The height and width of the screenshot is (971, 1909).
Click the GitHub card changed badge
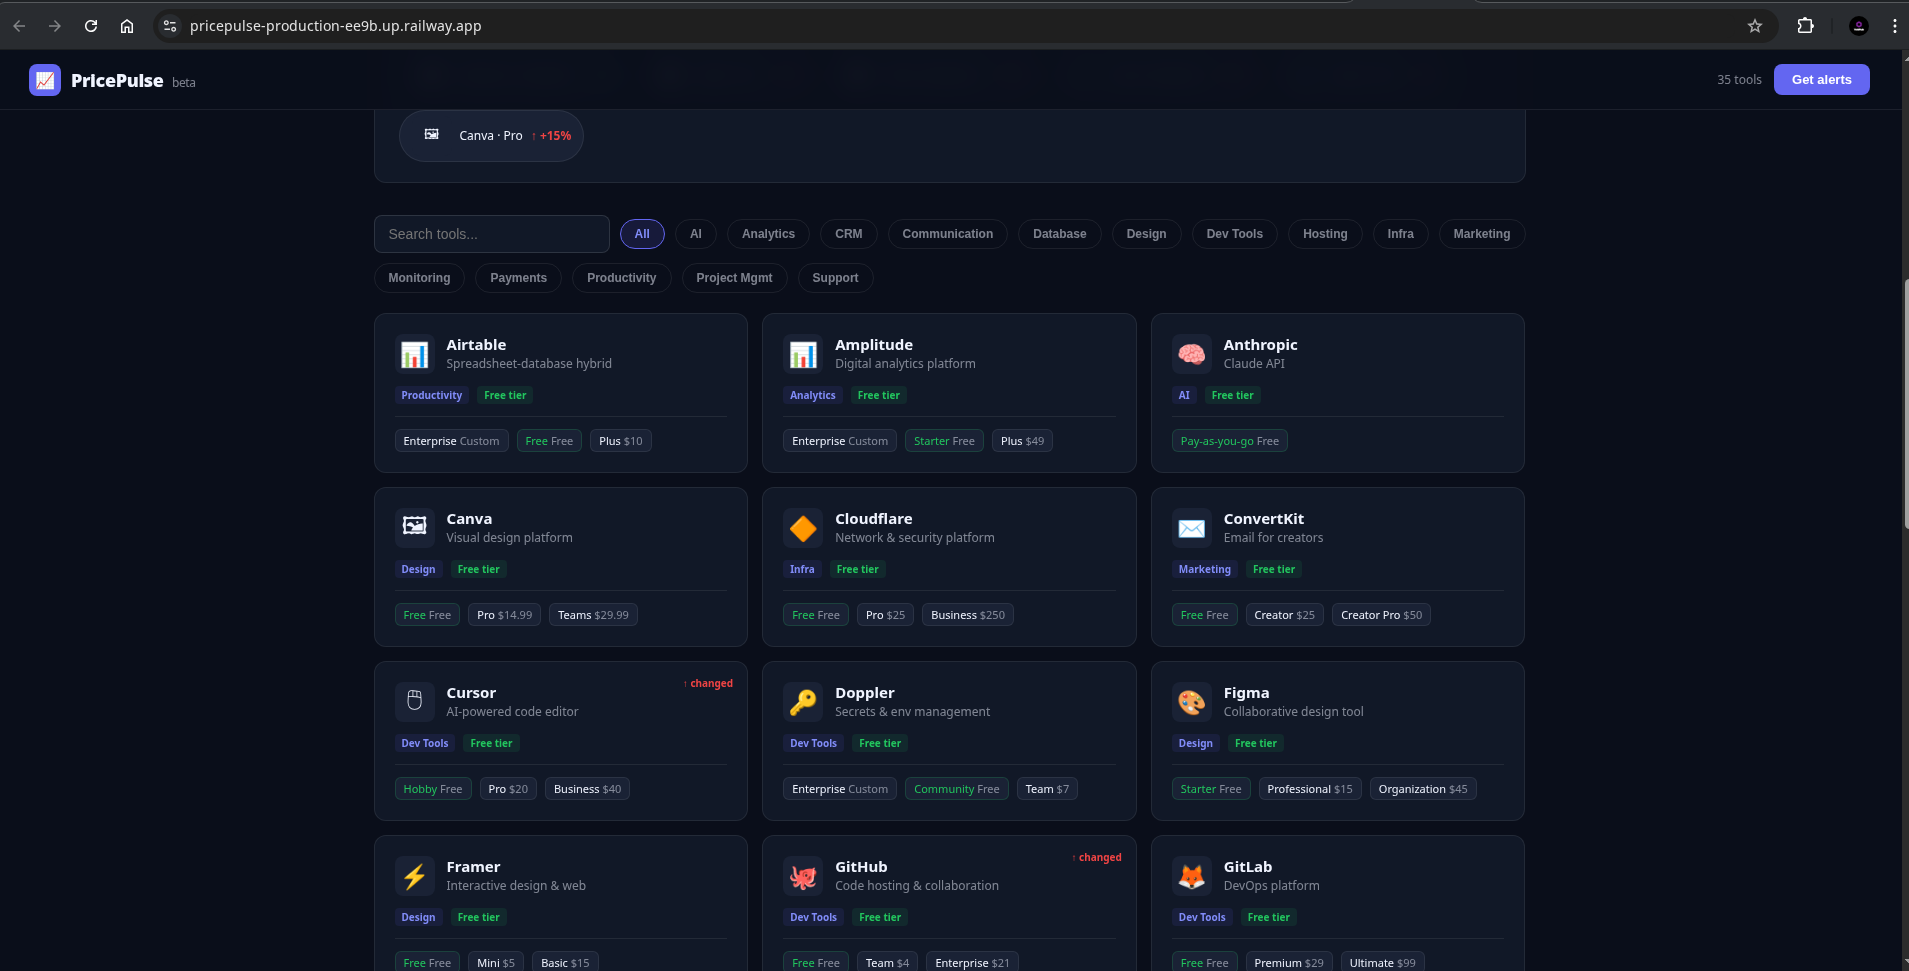(x=1097, y=858)
